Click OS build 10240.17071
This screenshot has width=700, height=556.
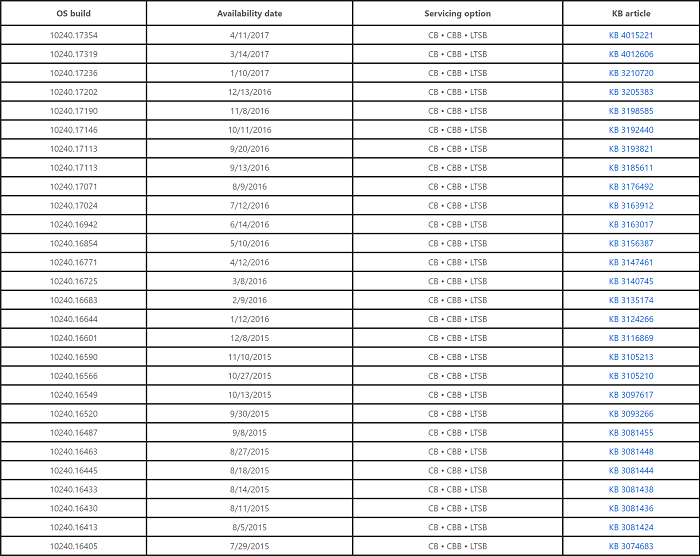tap(74, 187)
